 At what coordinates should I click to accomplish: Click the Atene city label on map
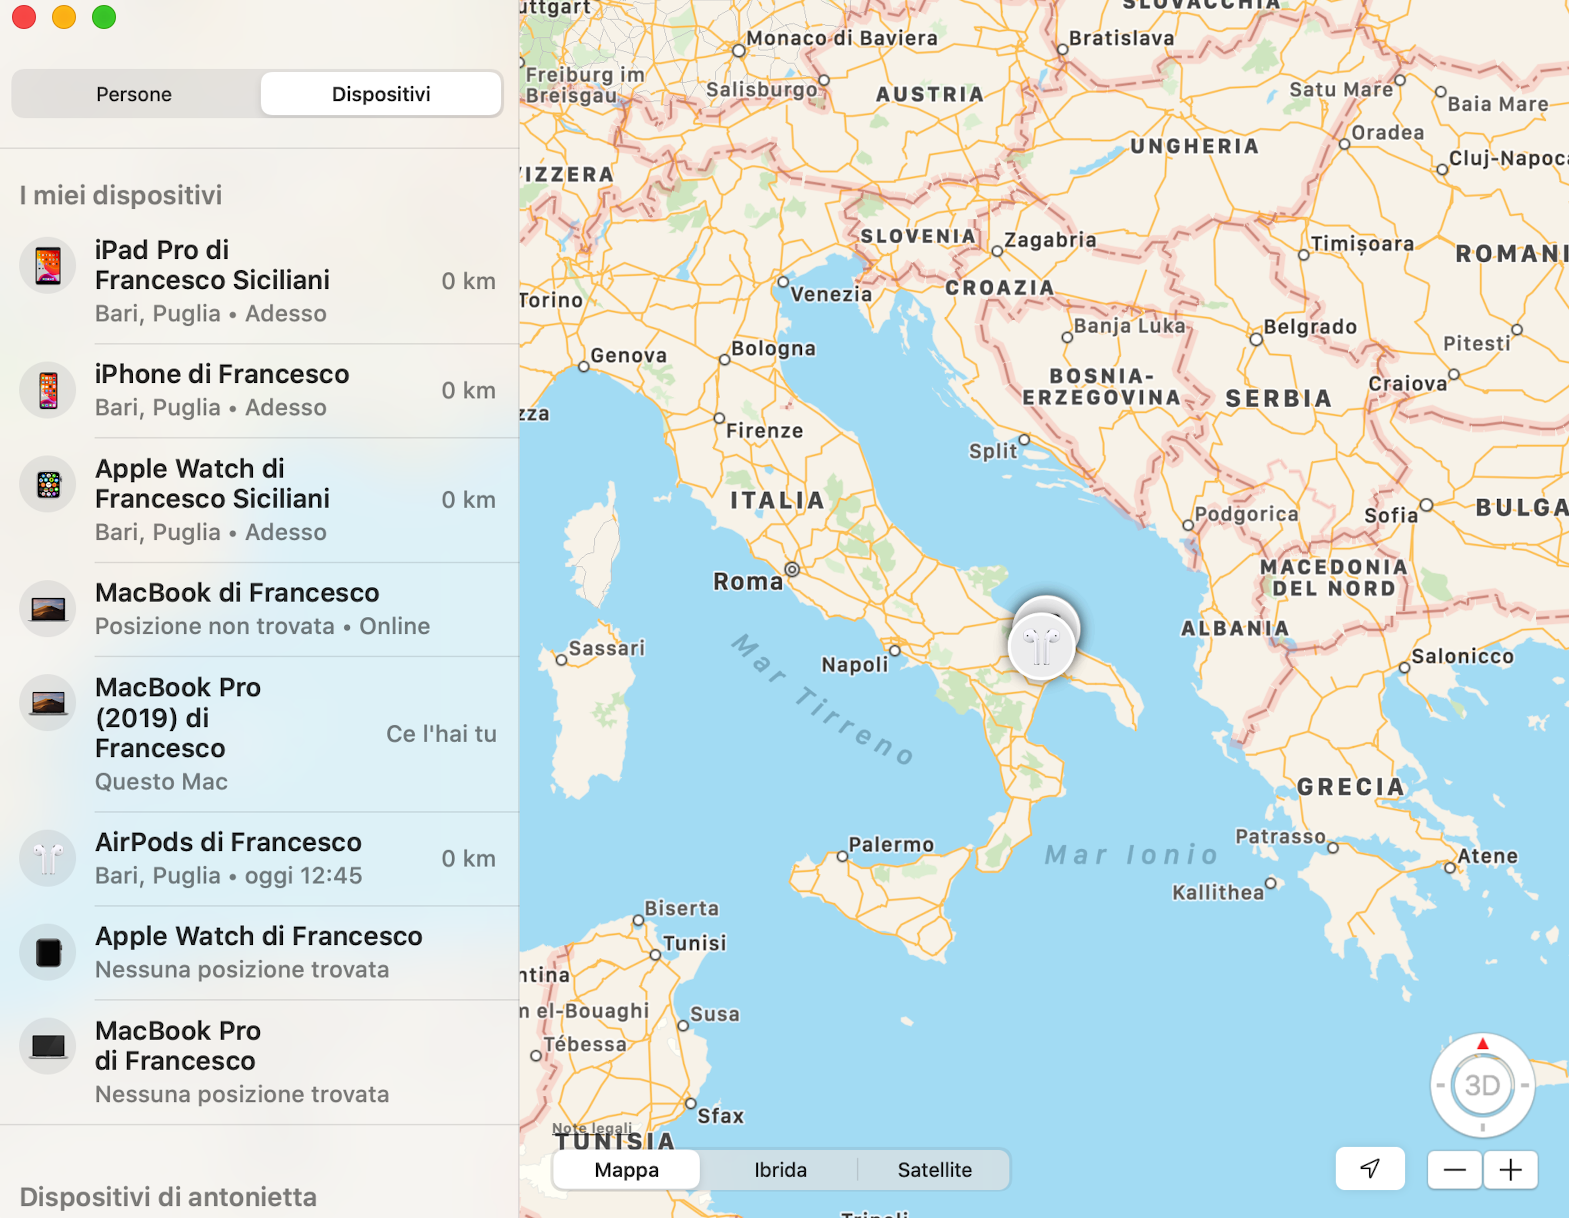coord(1487,855)
